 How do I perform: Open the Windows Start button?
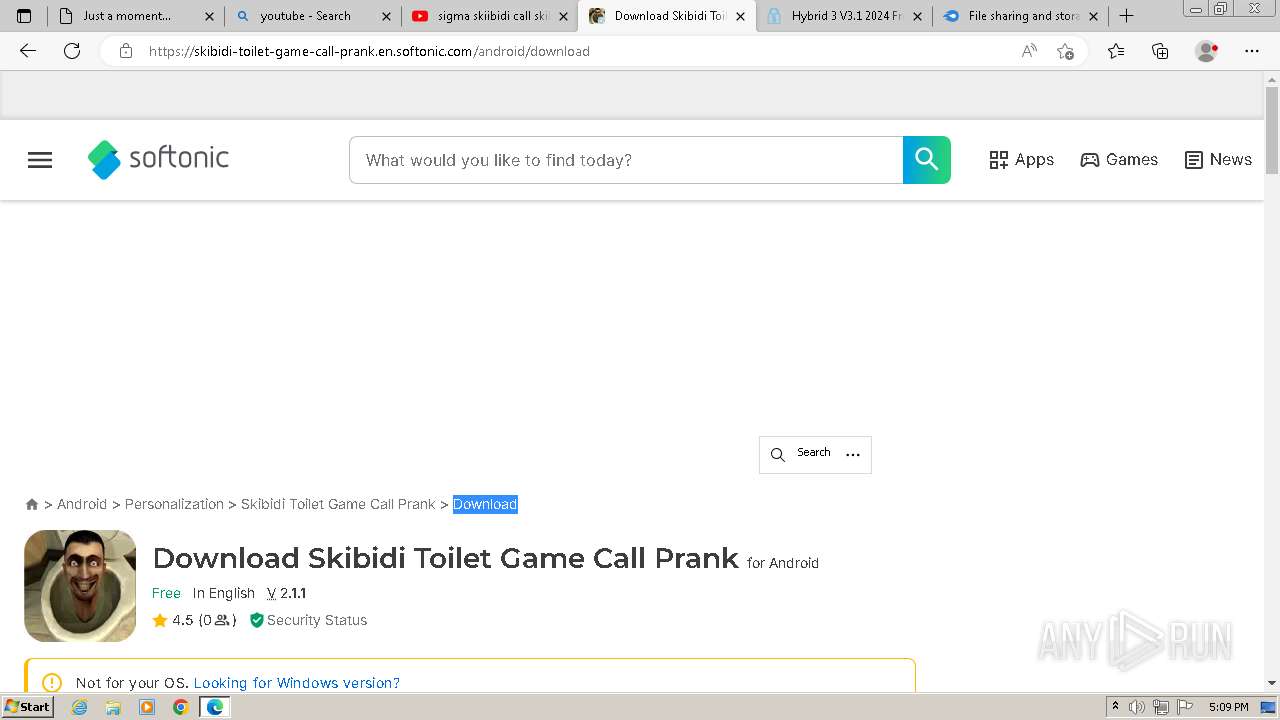(27, 707)
